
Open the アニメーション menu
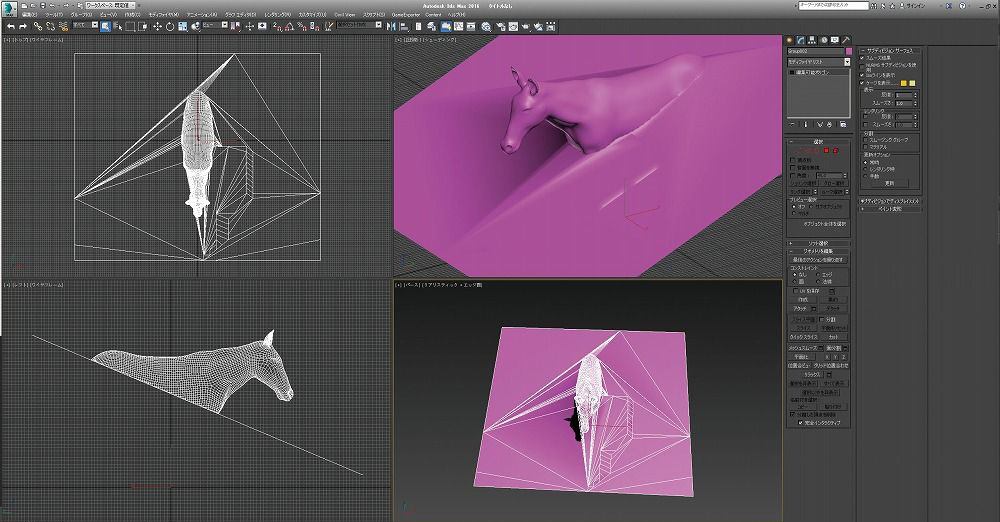click(202, 14)
